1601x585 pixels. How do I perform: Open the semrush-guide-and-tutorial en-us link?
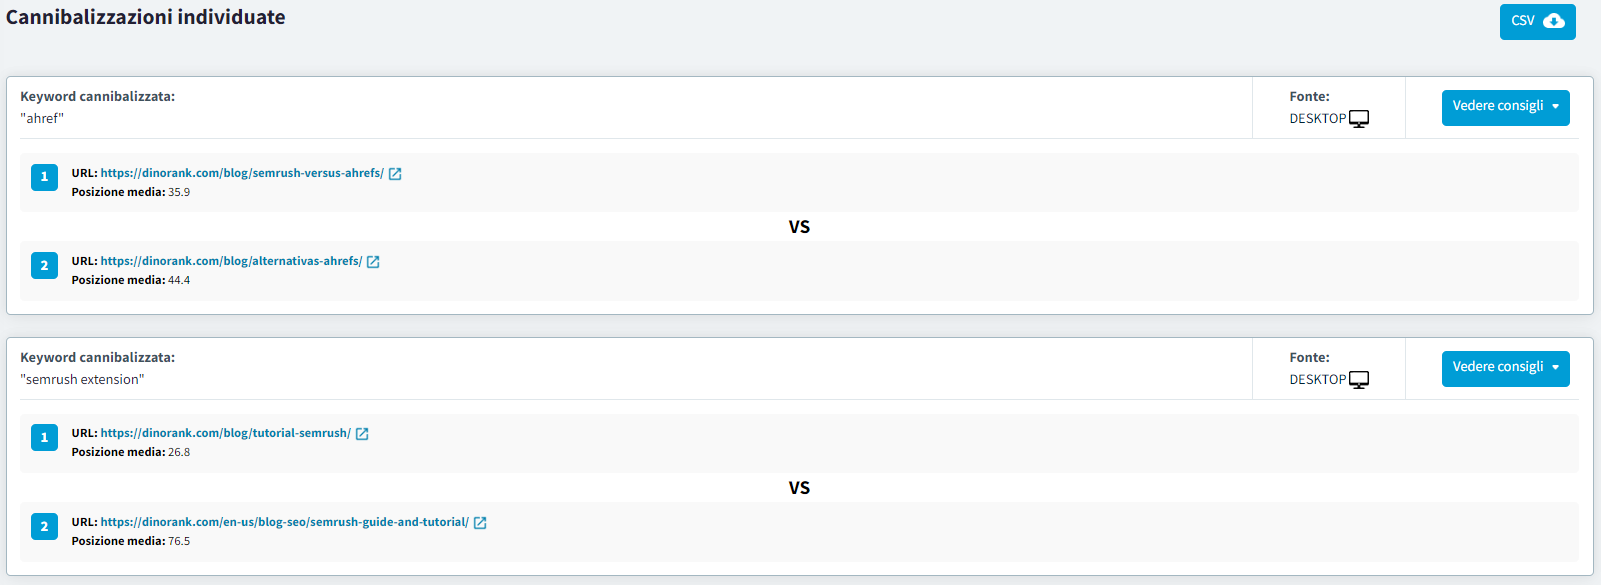click(x=284, y=522)
